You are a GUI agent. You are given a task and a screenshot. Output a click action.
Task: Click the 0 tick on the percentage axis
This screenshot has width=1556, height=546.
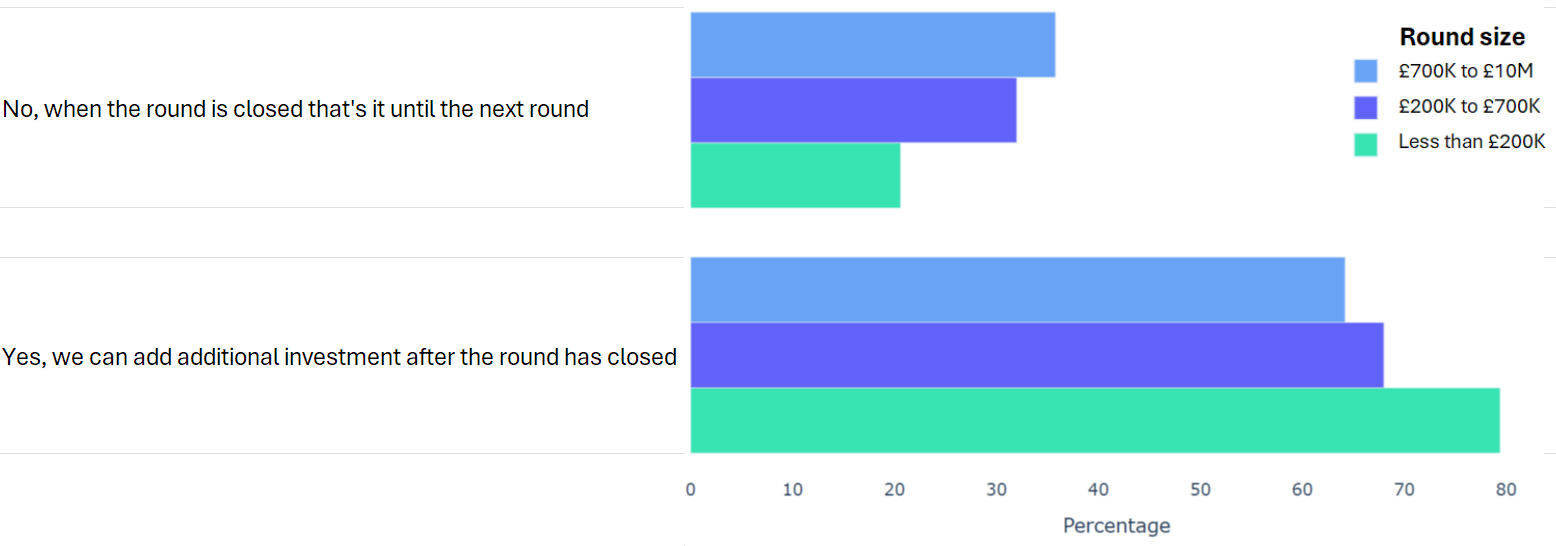click(690, 490)
